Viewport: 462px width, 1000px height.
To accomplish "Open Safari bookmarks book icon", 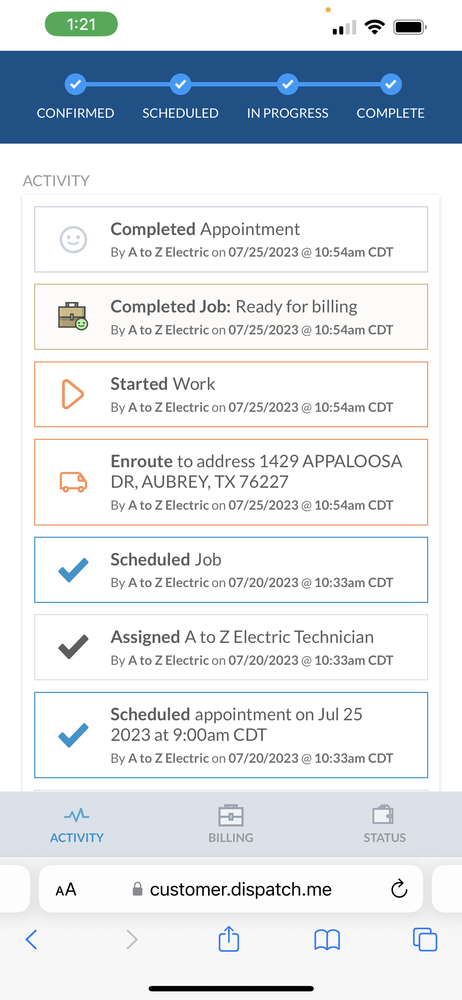I will pyautogui.click(x=327, y=939).
